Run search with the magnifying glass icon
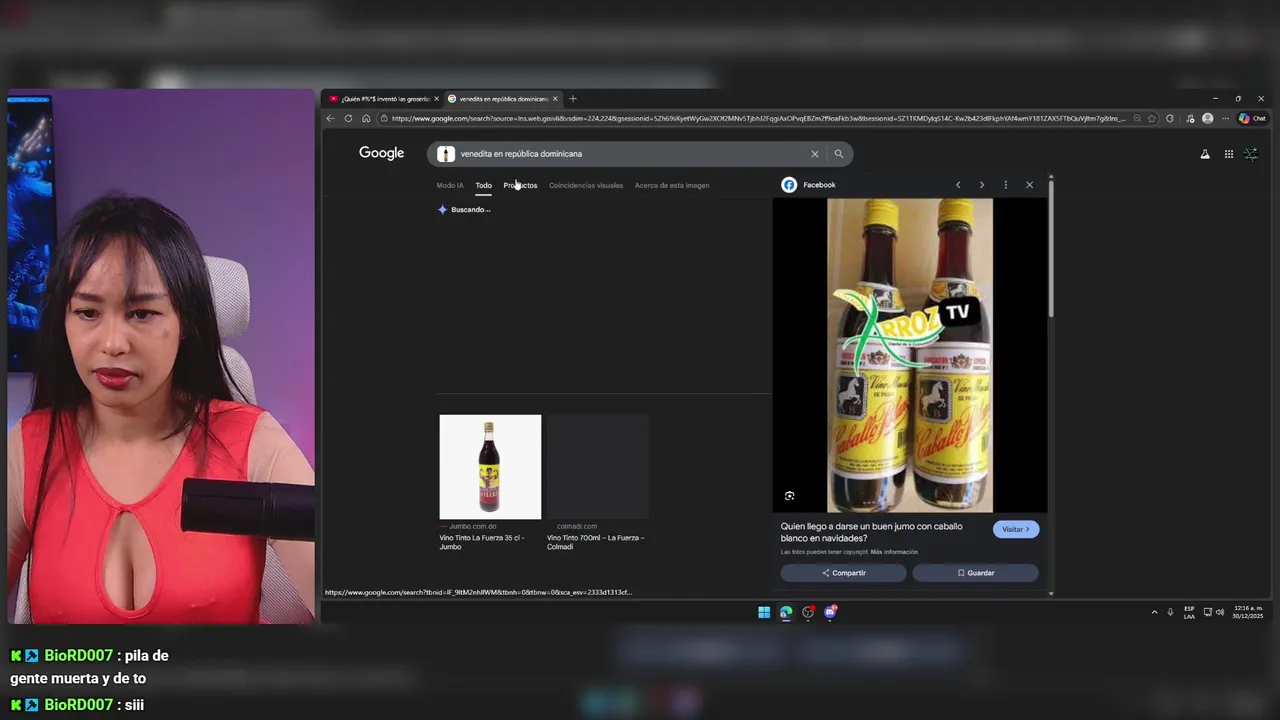This screenshot has width=1280, height=720. tap(839, 154)
